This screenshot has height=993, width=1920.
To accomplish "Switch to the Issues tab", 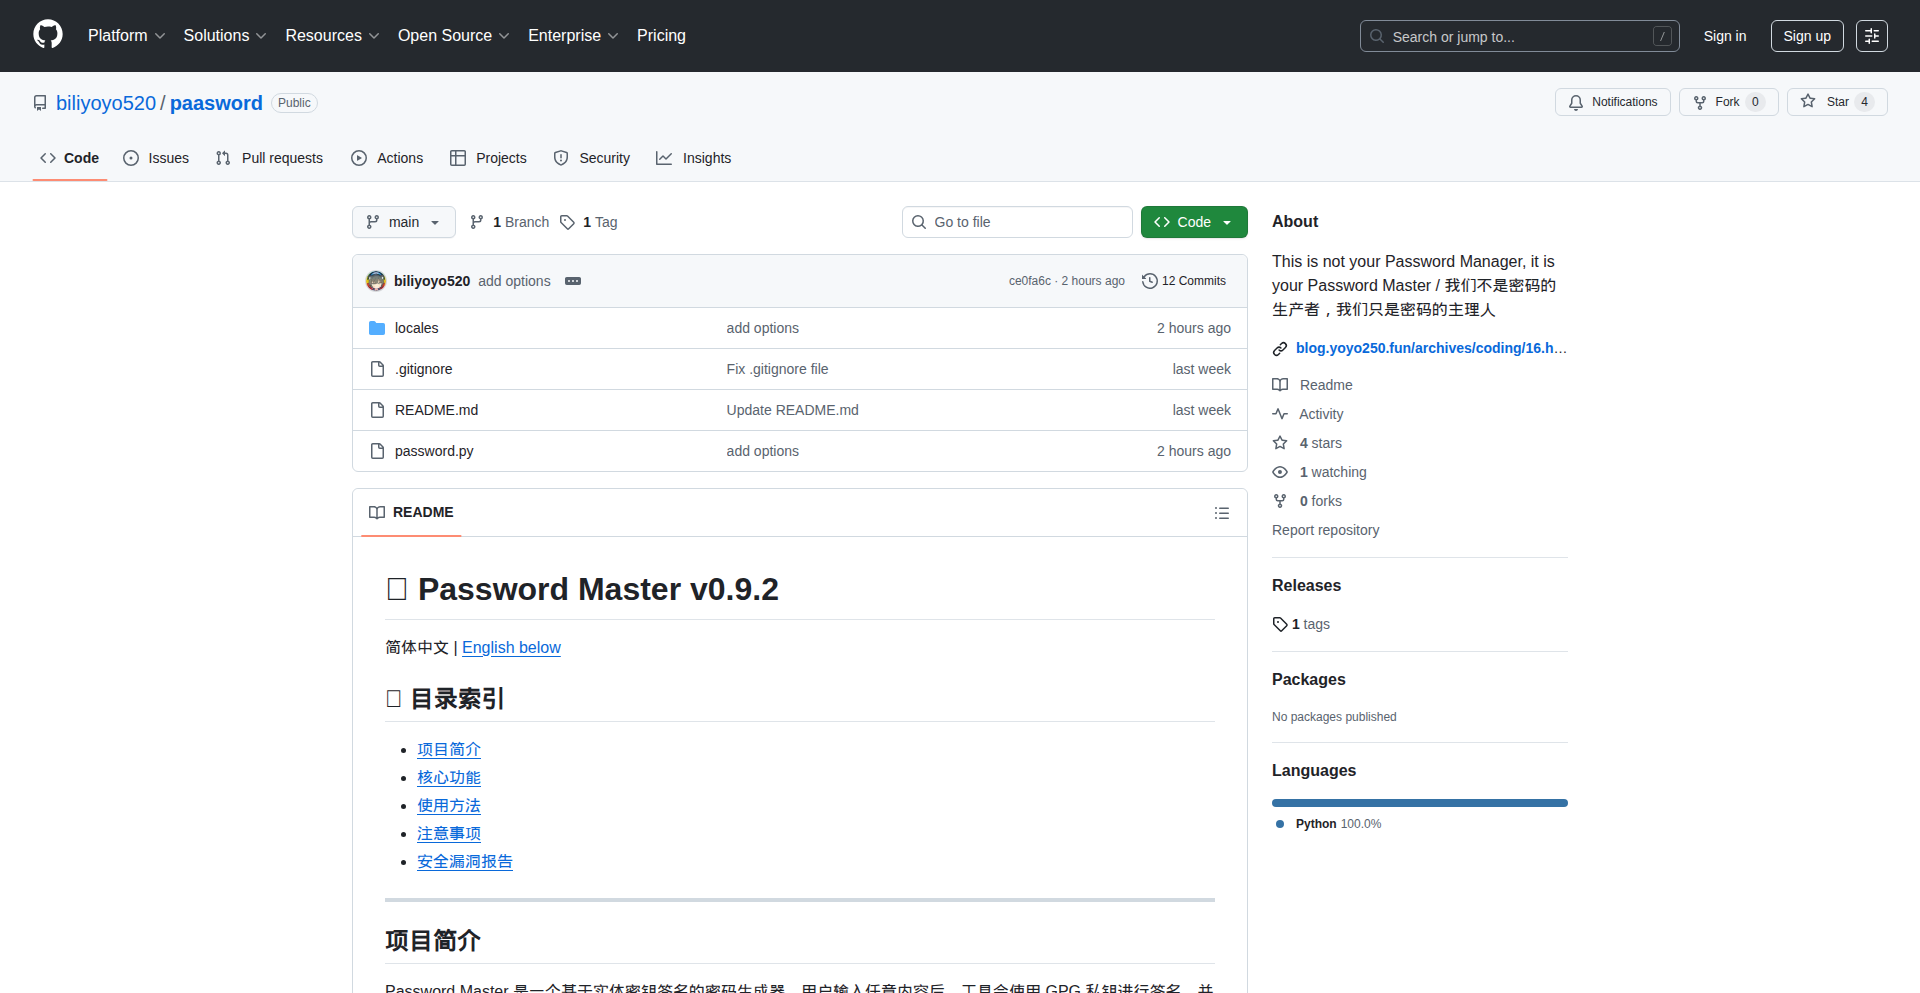I will [156, 158].
